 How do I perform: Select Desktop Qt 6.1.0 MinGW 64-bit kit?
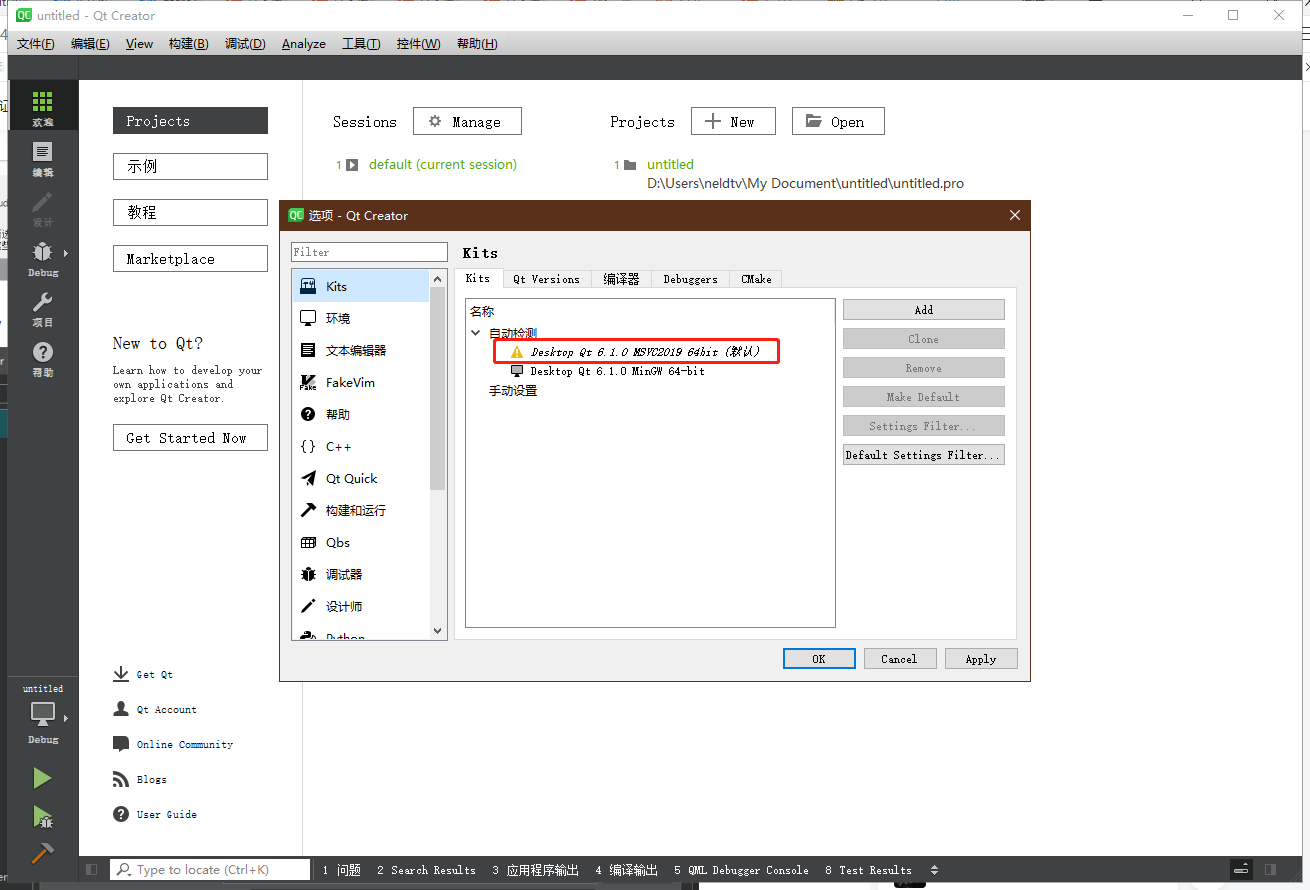pos(617,371)
